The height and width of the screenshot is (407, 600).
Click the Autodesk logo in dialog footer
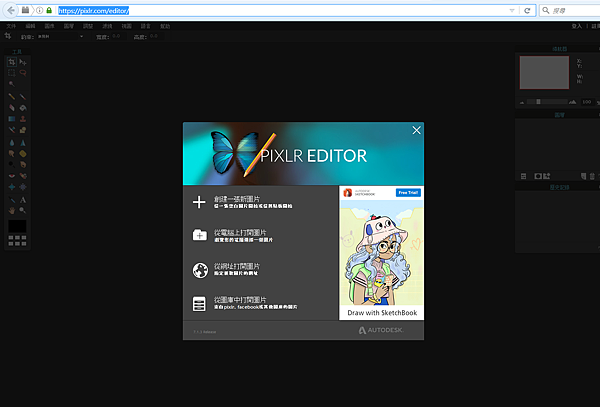[381, 330]
